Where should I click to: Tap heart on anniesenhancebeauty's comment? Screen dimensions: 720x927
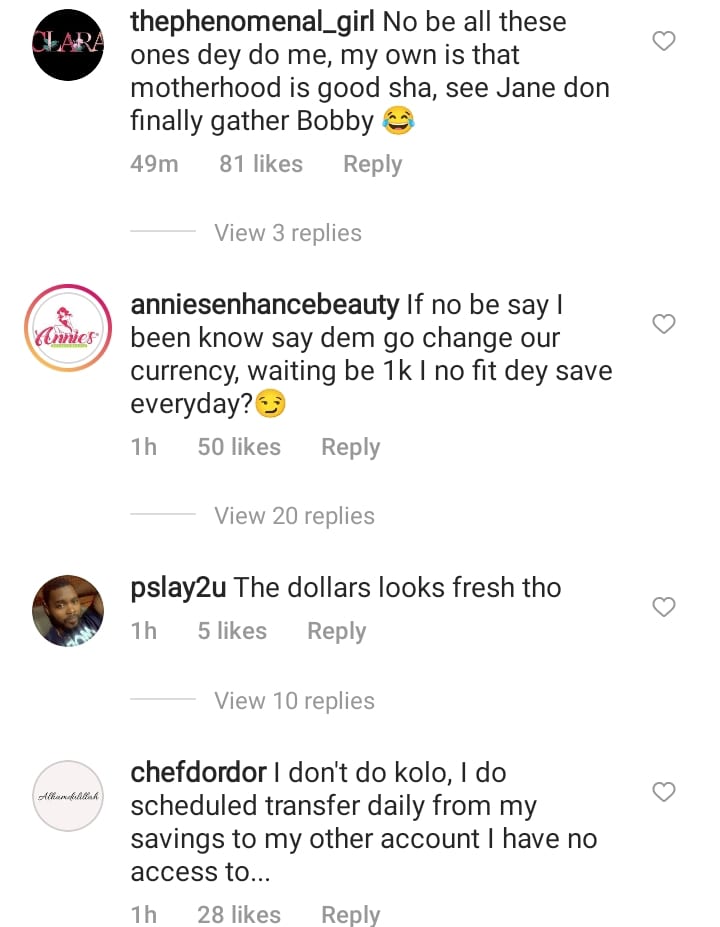point(663,324)
